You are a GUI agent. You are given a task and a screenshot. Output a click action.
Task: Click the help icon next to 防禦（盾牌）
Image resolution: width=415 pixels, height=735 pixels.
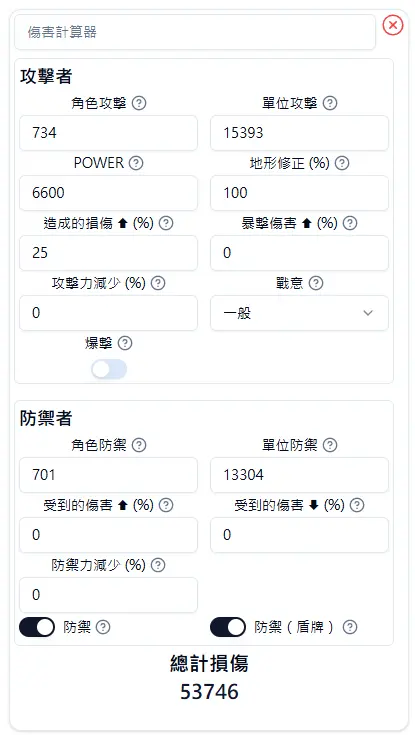pos(350,627)
